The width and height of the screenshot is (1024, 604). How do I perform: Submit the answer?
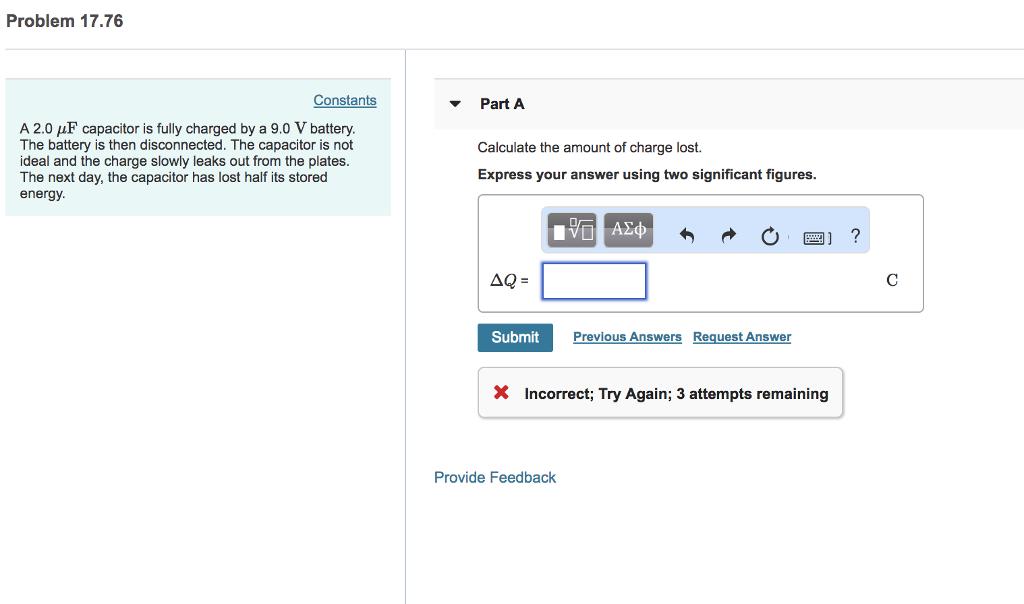click(x=515, y=338)
